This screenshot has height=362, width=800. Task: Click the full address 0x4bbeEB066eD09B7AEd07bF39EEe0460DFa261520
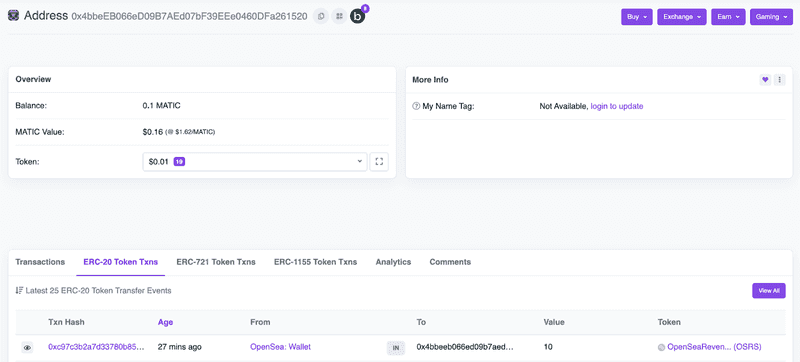point(189,16)
